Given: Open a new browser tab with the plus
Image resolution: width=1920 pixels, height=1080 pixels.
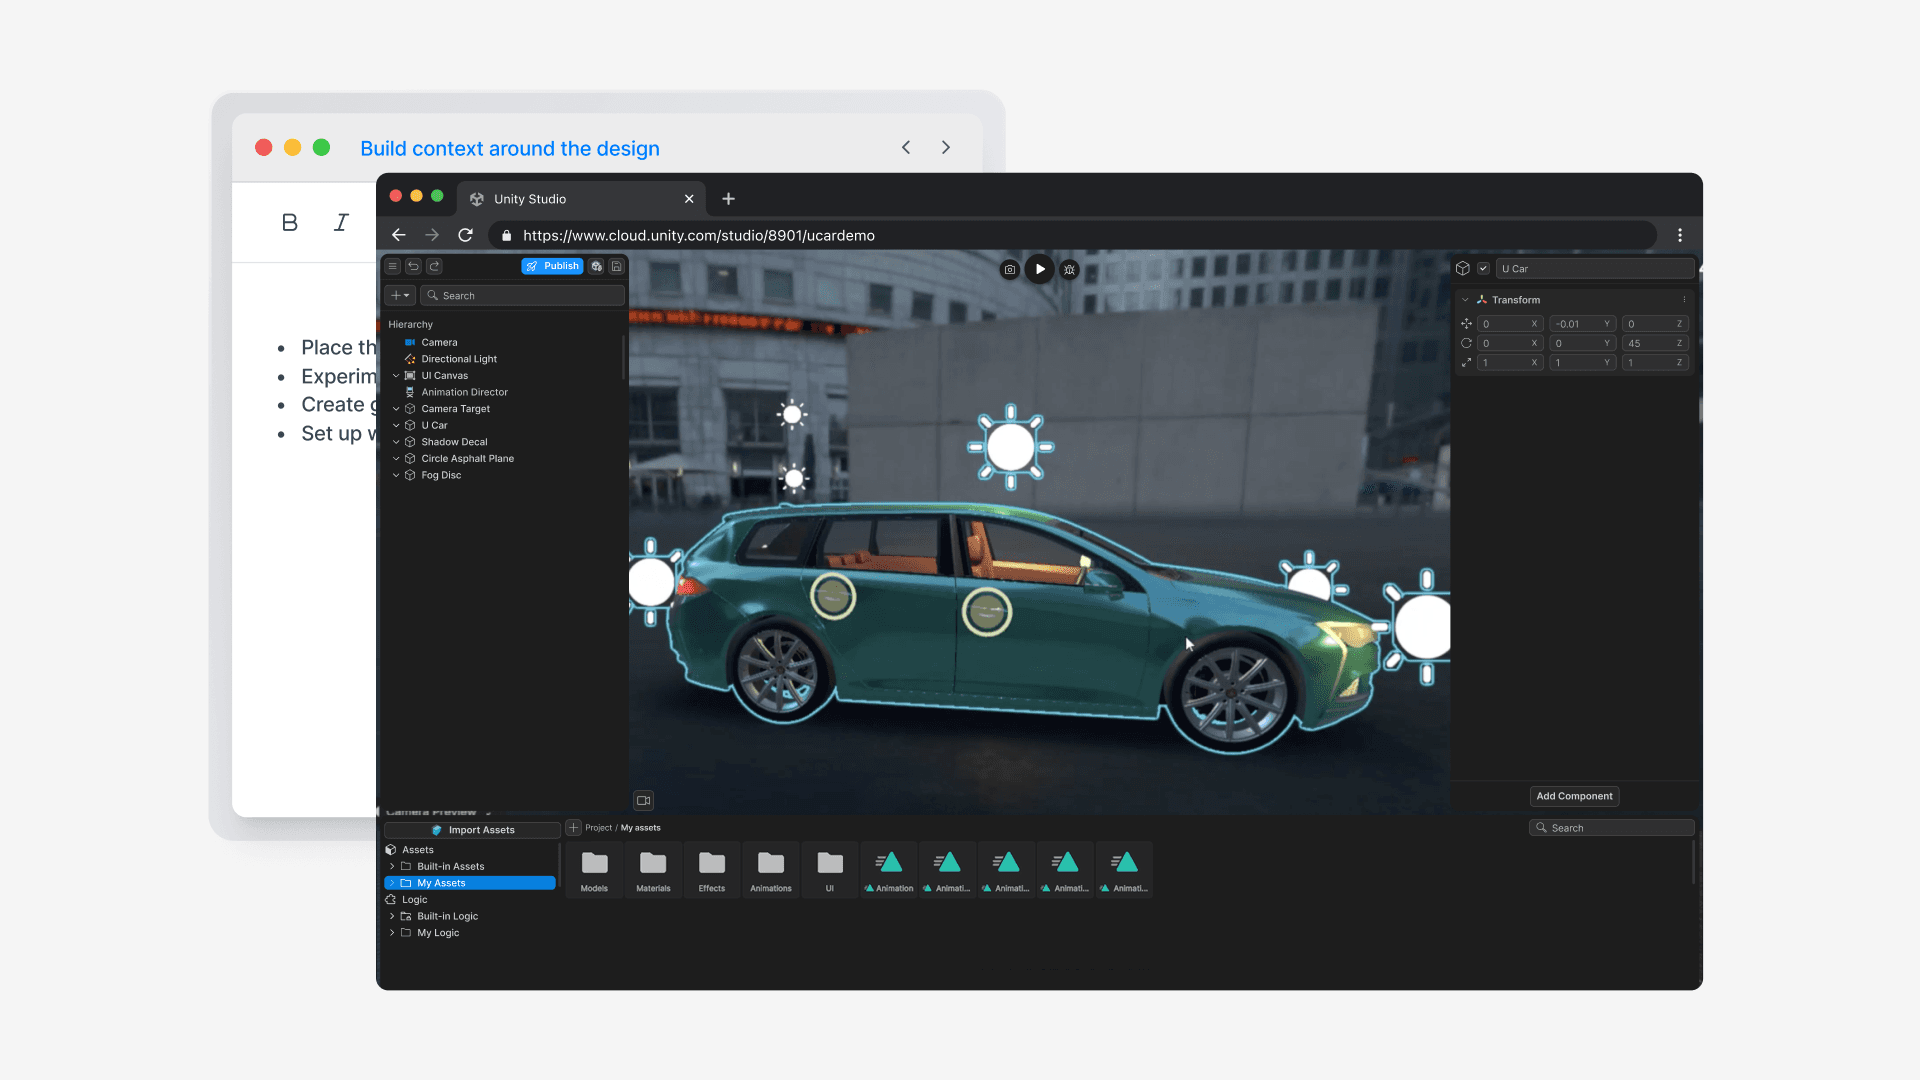Looking at the screenshot, I should tap(729, 199).
